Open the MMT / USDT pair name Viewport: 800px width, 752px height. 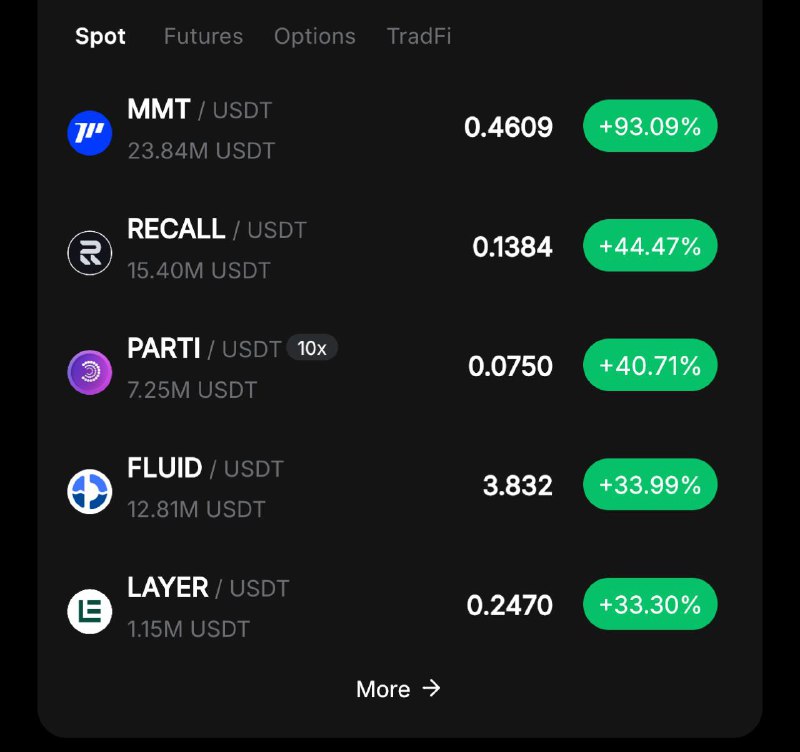199,110
